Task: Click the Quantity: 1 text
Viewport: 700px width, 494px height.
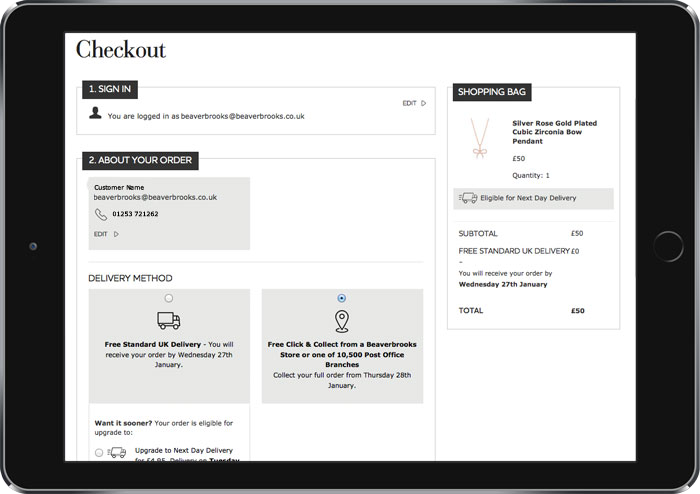Action: tap(531, 175)
